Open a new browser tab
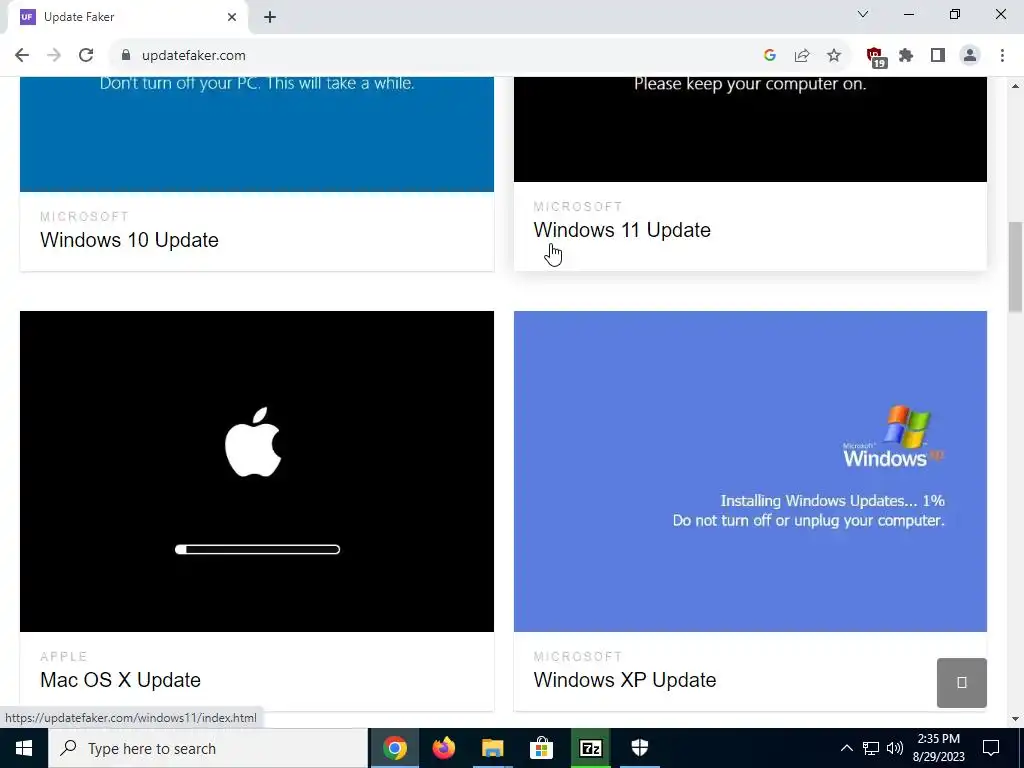Image resolution: width=1024 pixels, height=768 pixels. tap(270, 17)
